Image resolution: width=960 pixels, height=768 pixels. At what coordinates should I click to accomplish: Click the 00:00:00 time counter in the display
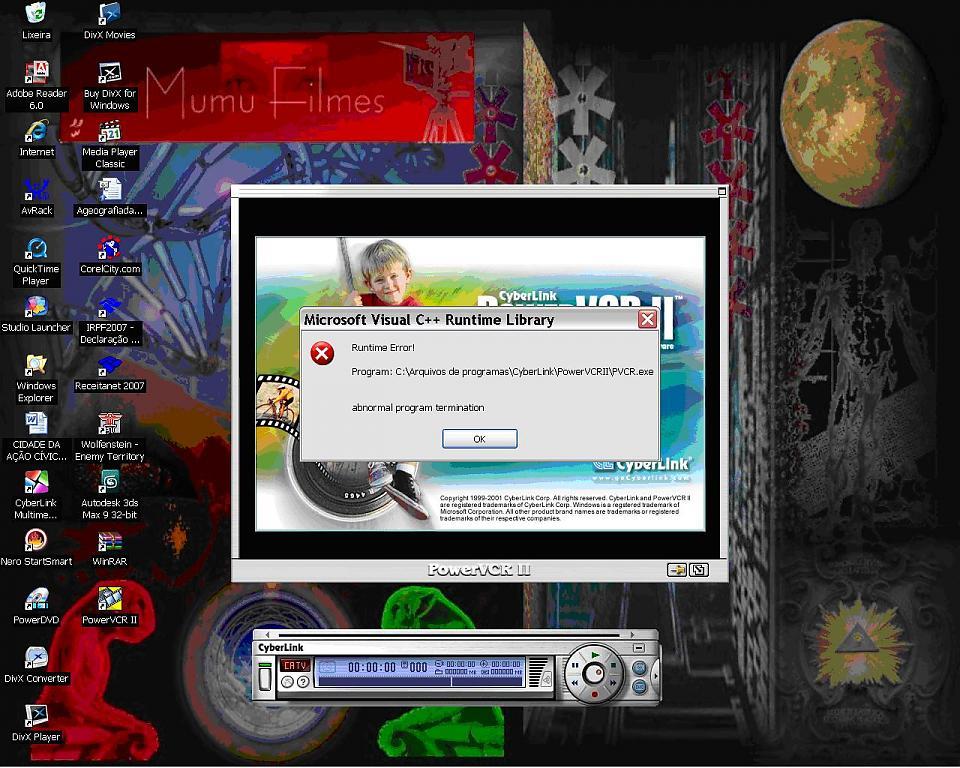[372, 667]
